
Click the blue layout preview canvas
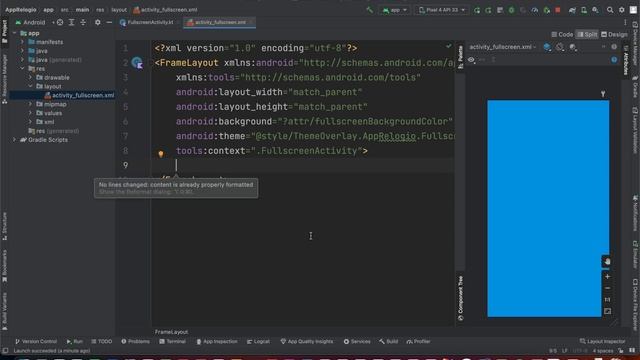coord(548,208)
